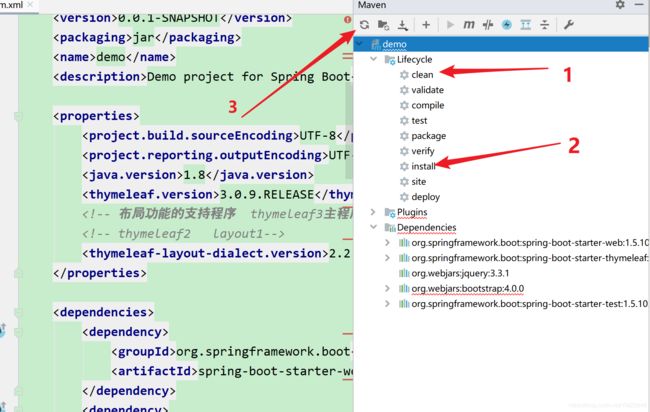Click library icon beside jquery dependency

tap(404, 273)
